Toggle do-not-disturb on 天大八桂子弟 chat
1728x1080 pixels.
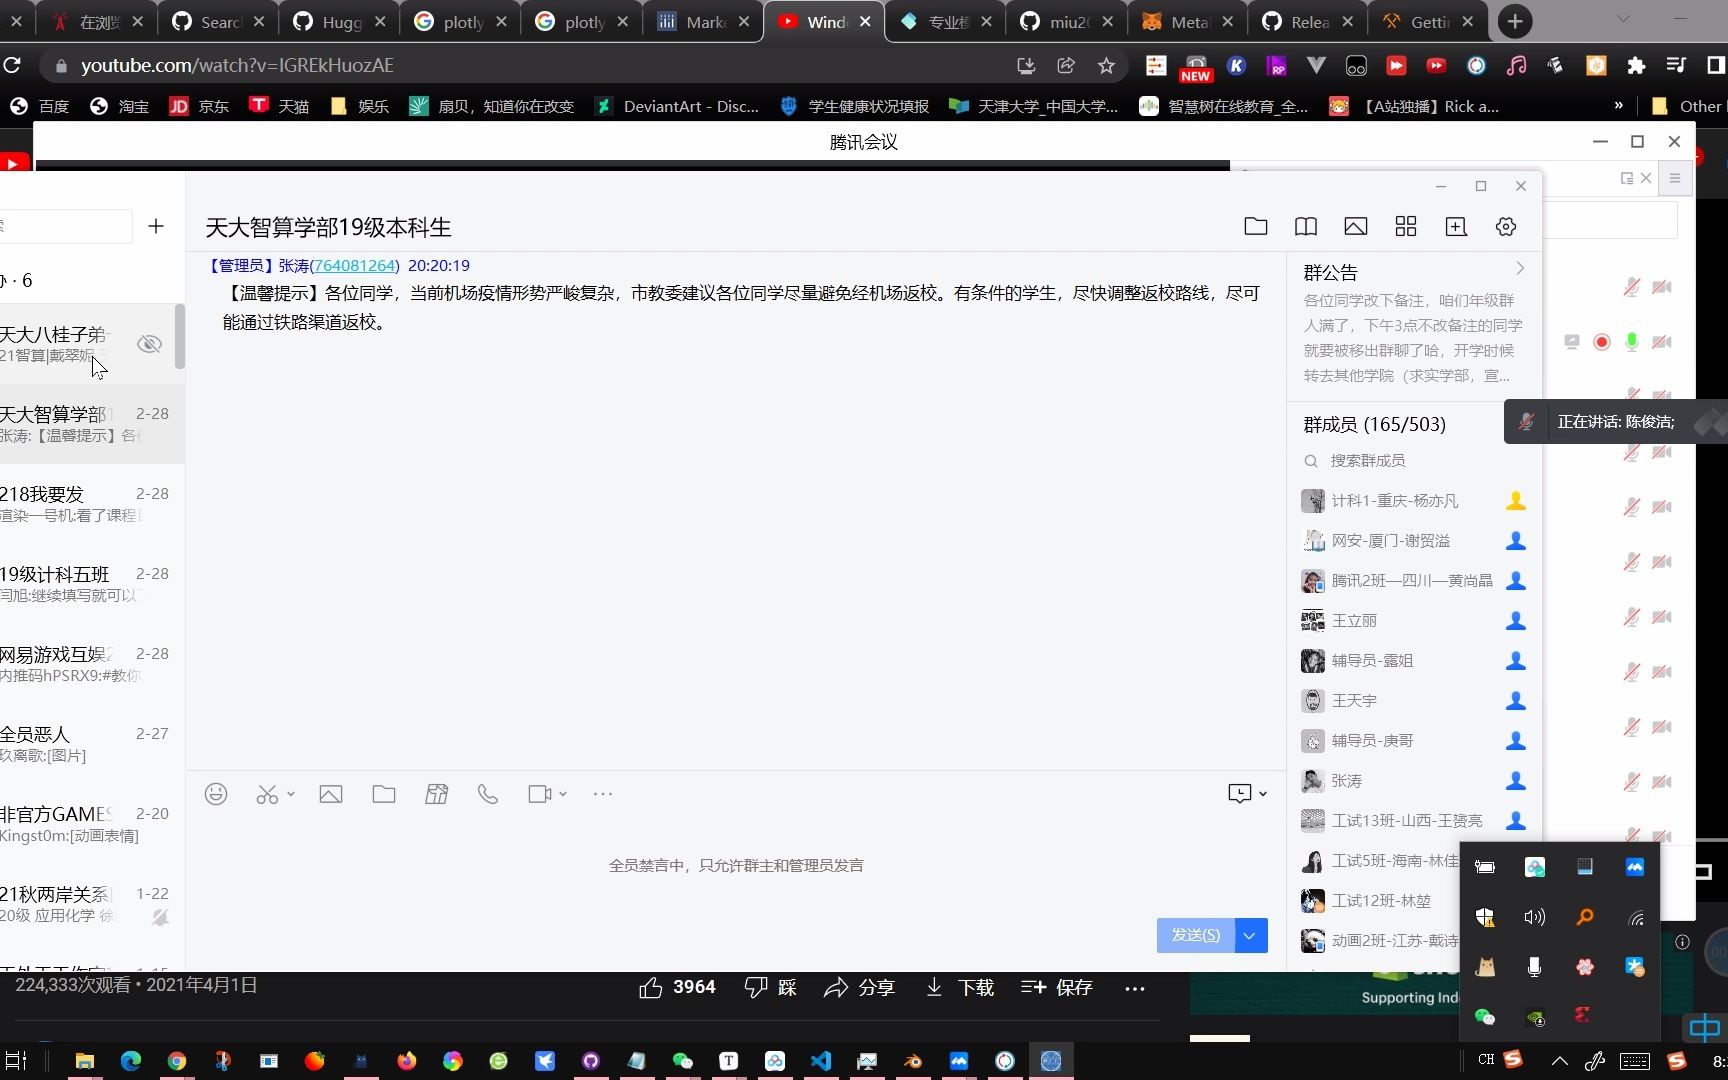tap(149, 343)
